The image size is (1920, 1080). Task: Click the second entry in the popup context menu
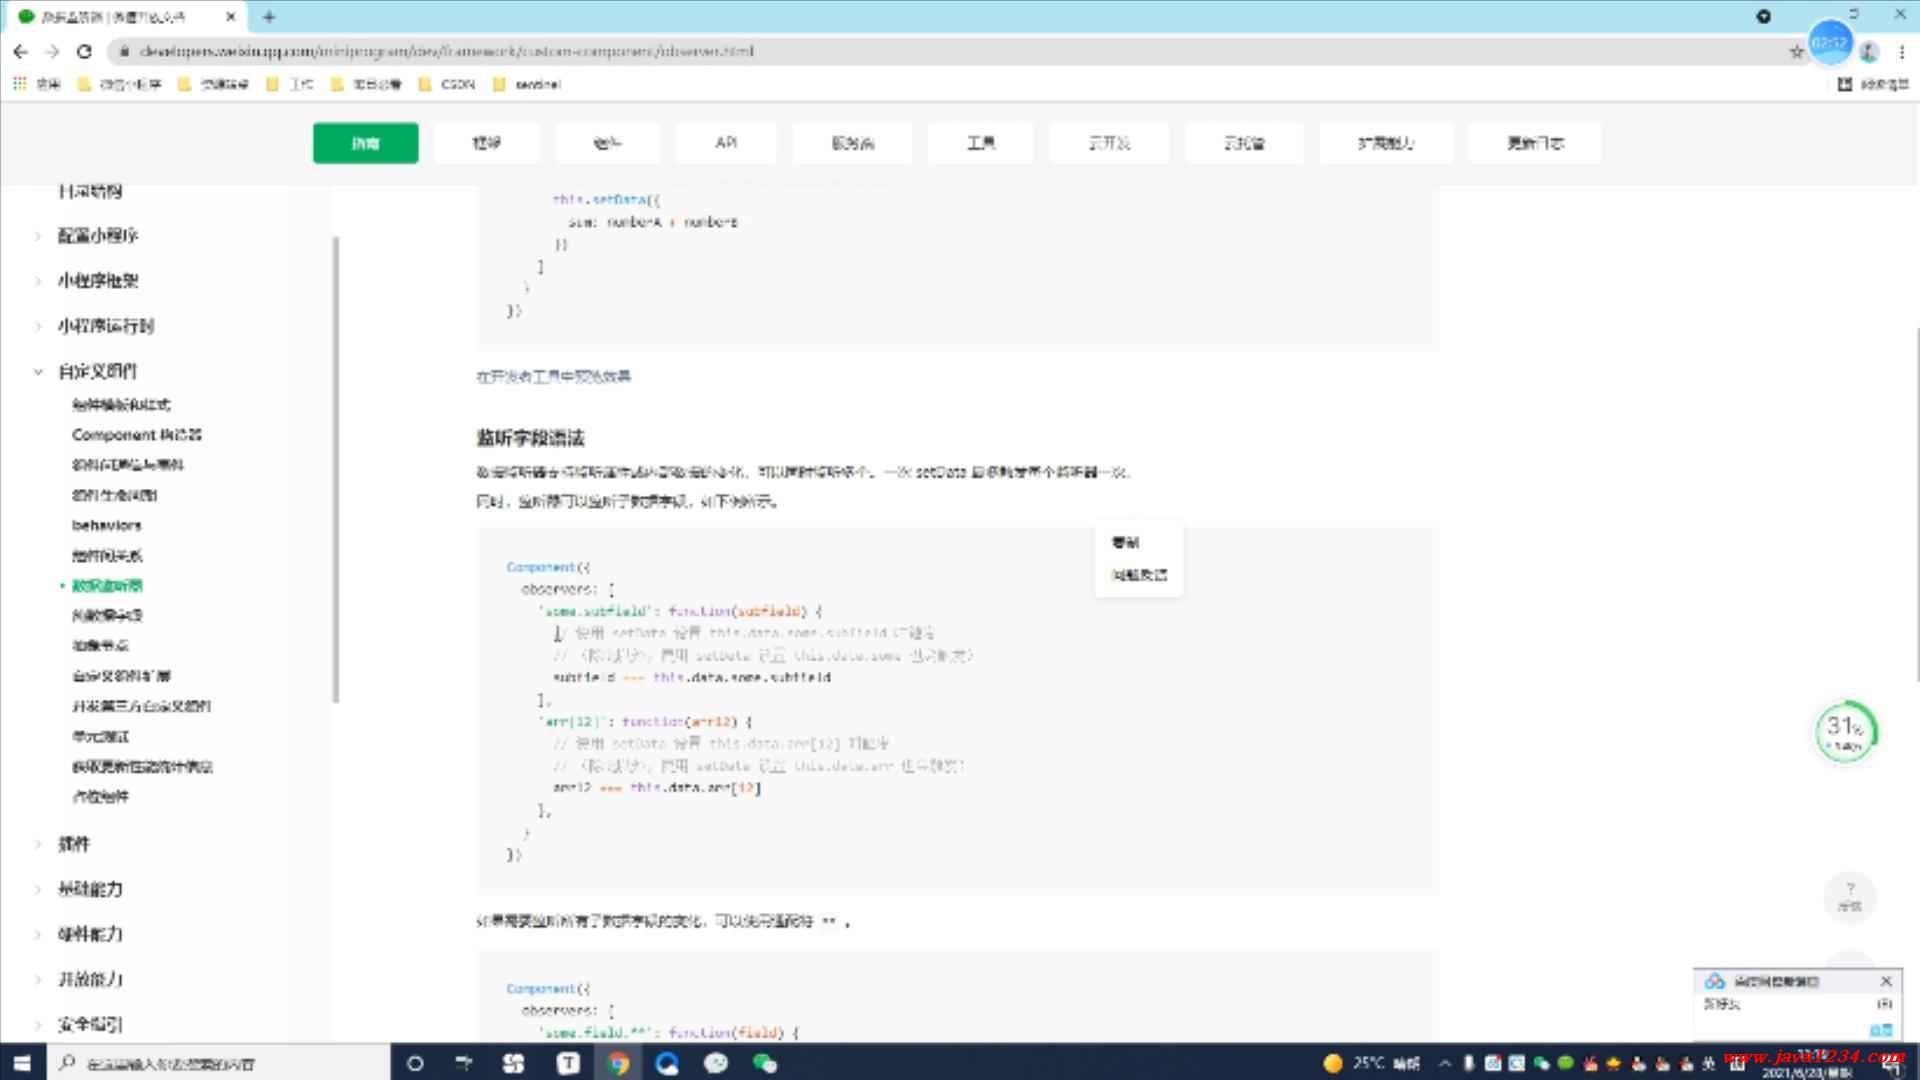point(1139,575)
